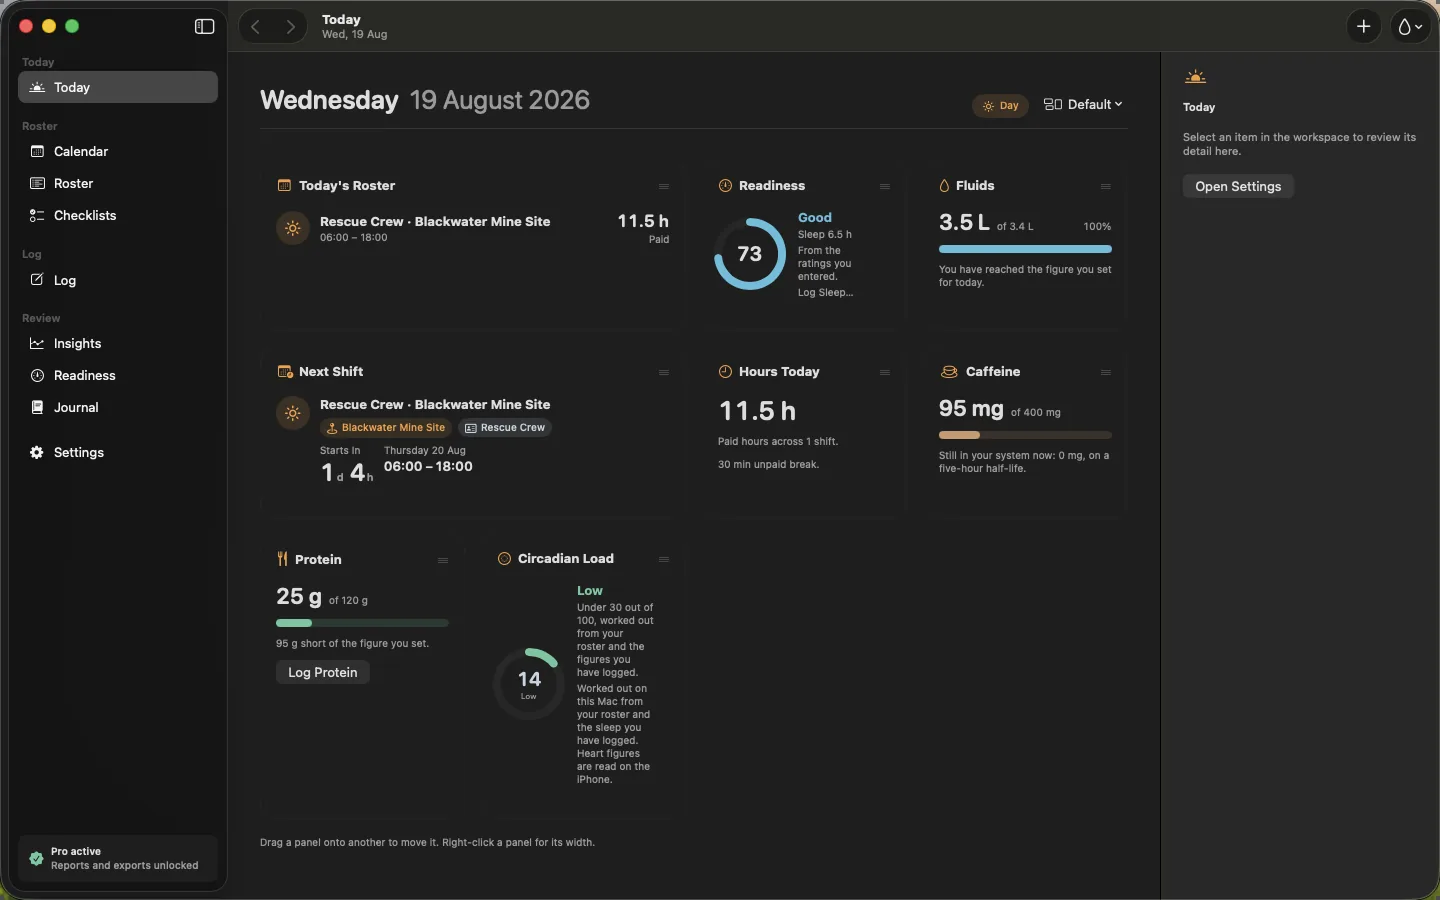
Task: Open the Default layout dropdown
Action: point(1083,105)
